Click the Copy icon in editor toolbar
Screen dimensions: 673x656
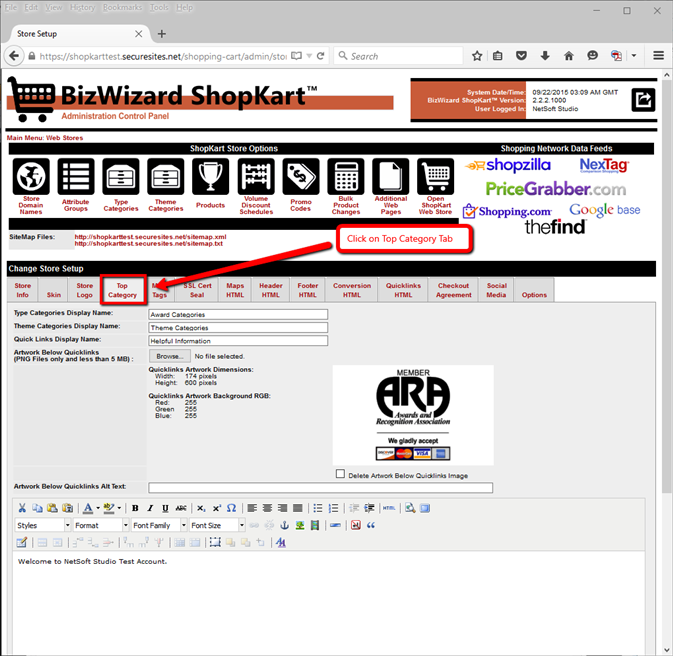point(37,508)
